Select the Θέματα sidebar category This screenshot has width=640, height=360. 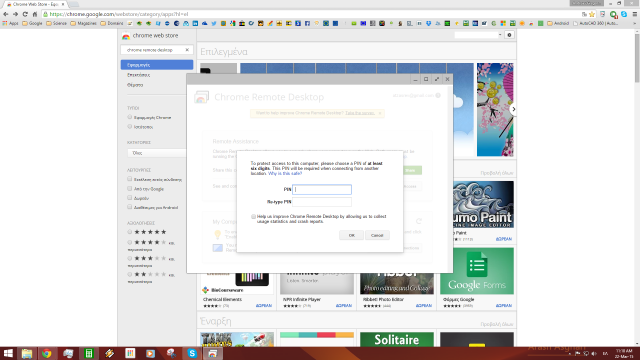[135, 85]
